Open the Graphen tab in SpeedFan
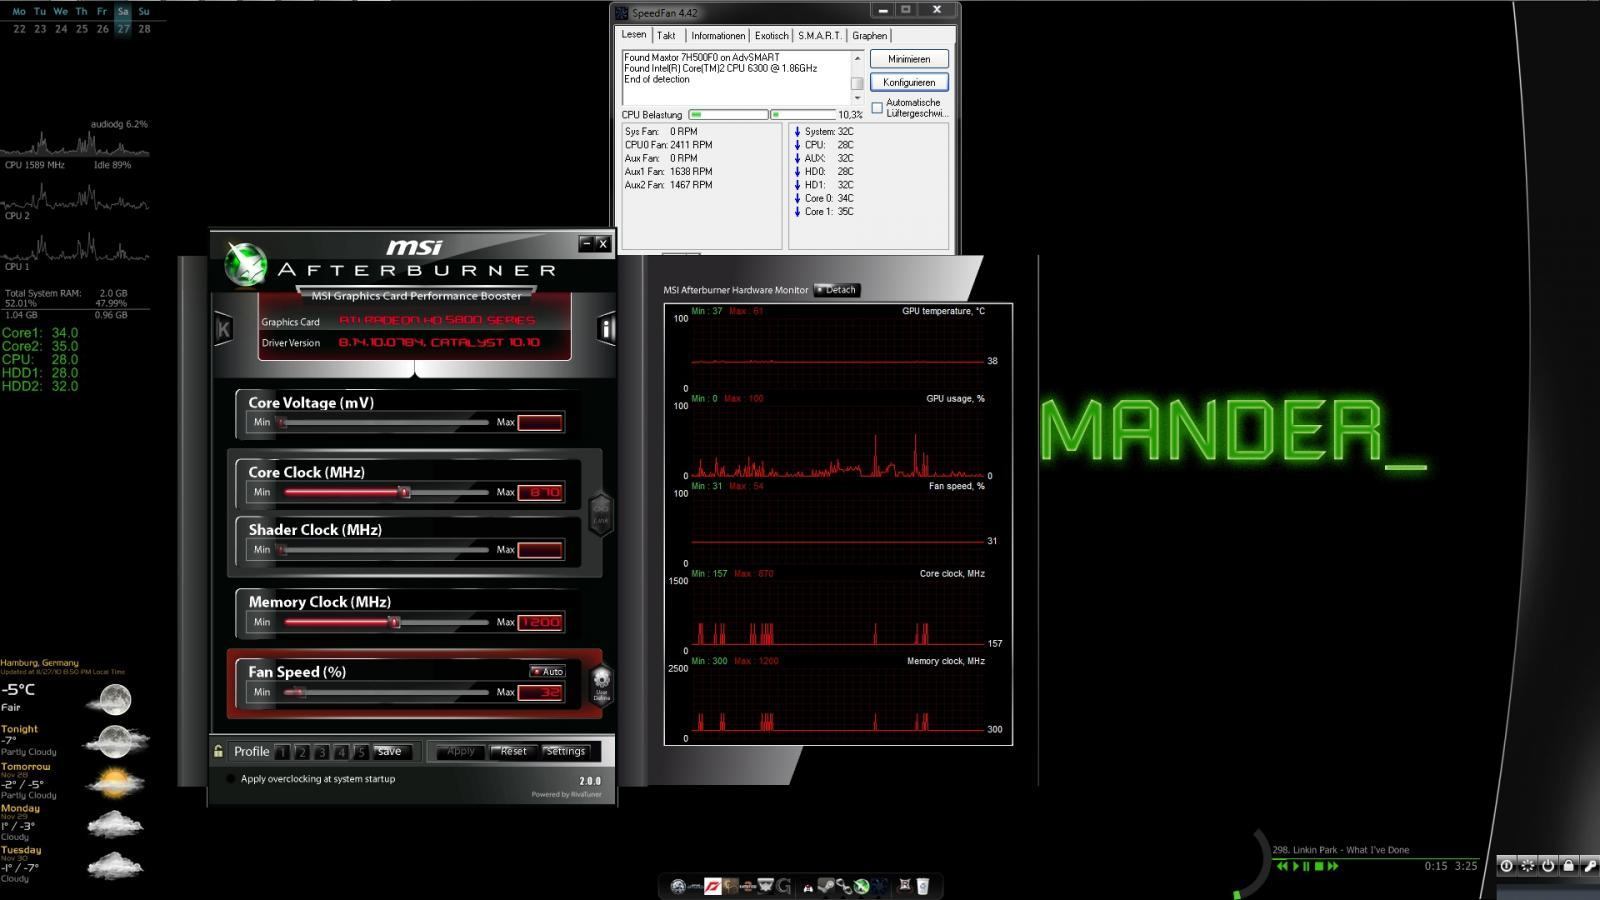Screen dimensions: 1600x900 tap(869, 36)
